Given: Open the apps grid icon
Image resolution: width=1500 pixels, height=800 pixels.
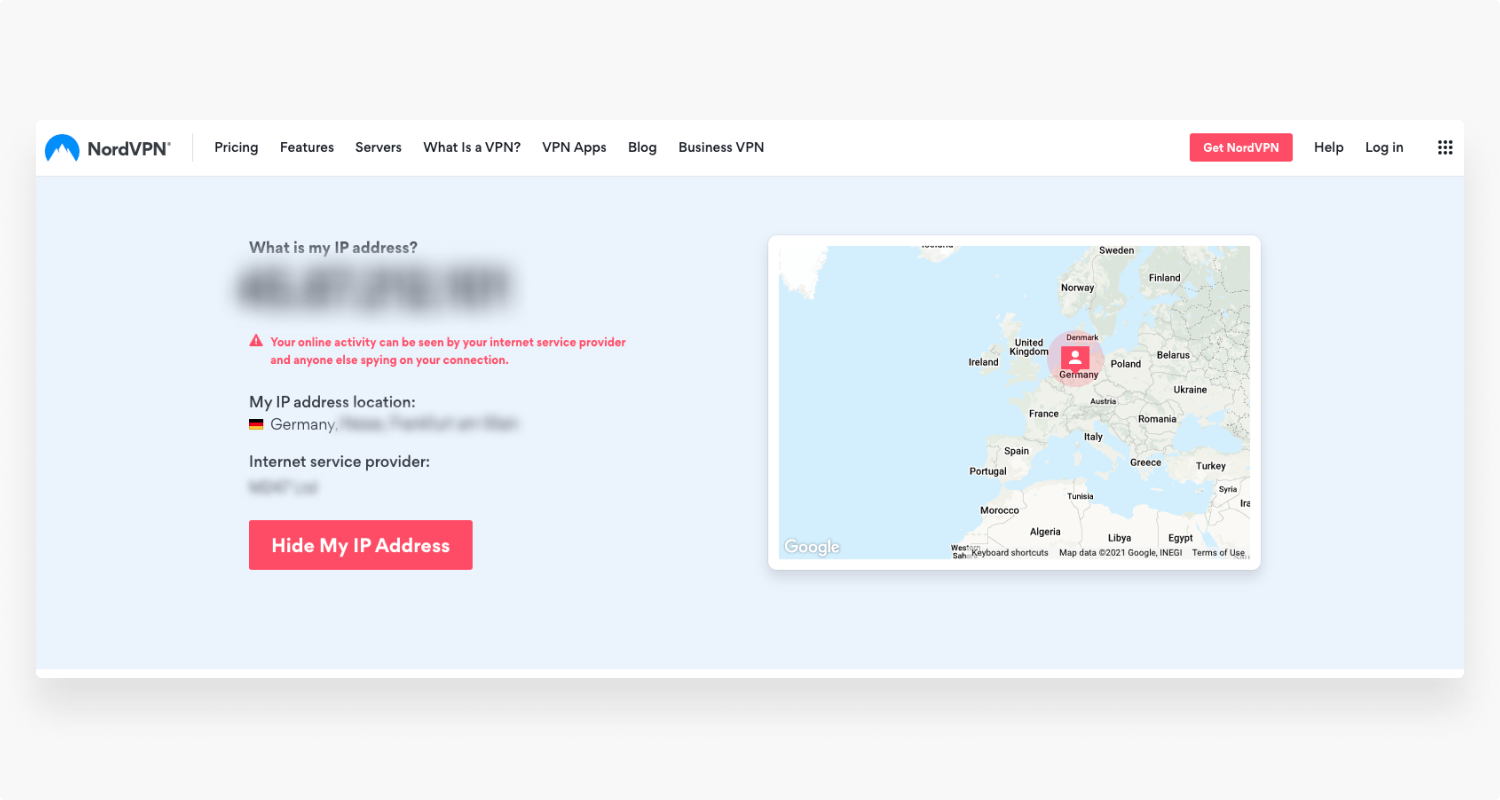Looking at the screenshot, I should [1445, 147].
